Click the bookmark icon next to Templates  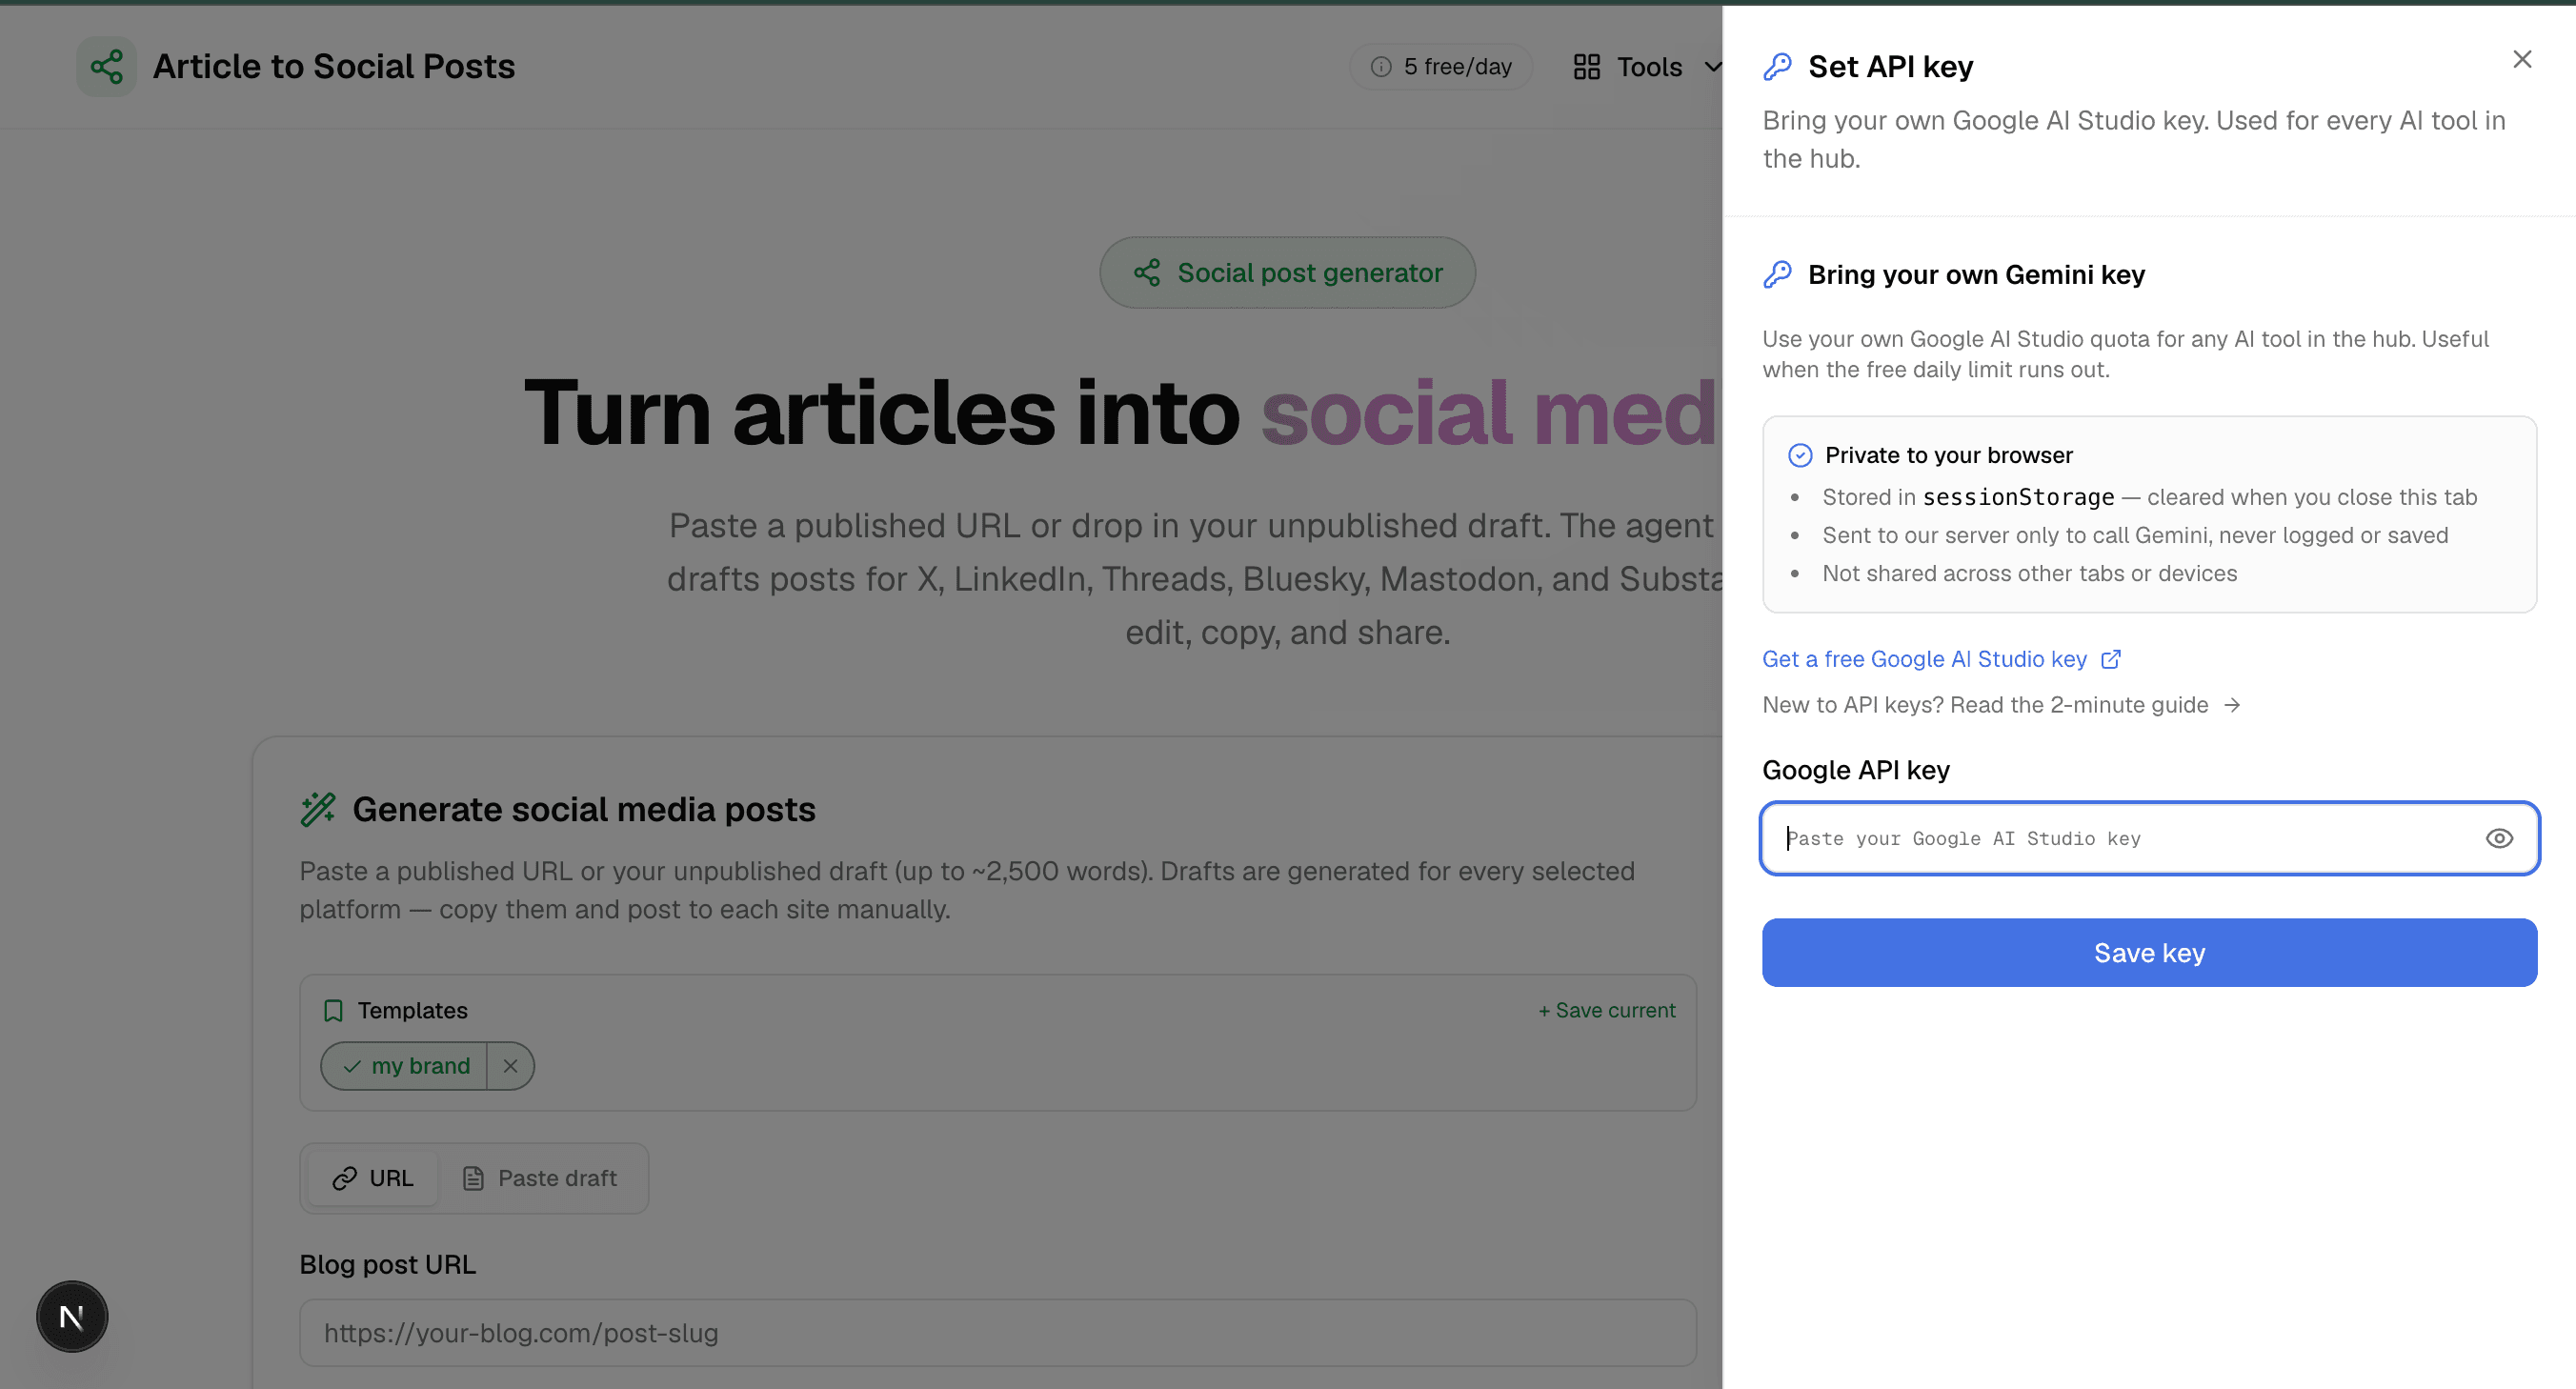pos(333,1011)
